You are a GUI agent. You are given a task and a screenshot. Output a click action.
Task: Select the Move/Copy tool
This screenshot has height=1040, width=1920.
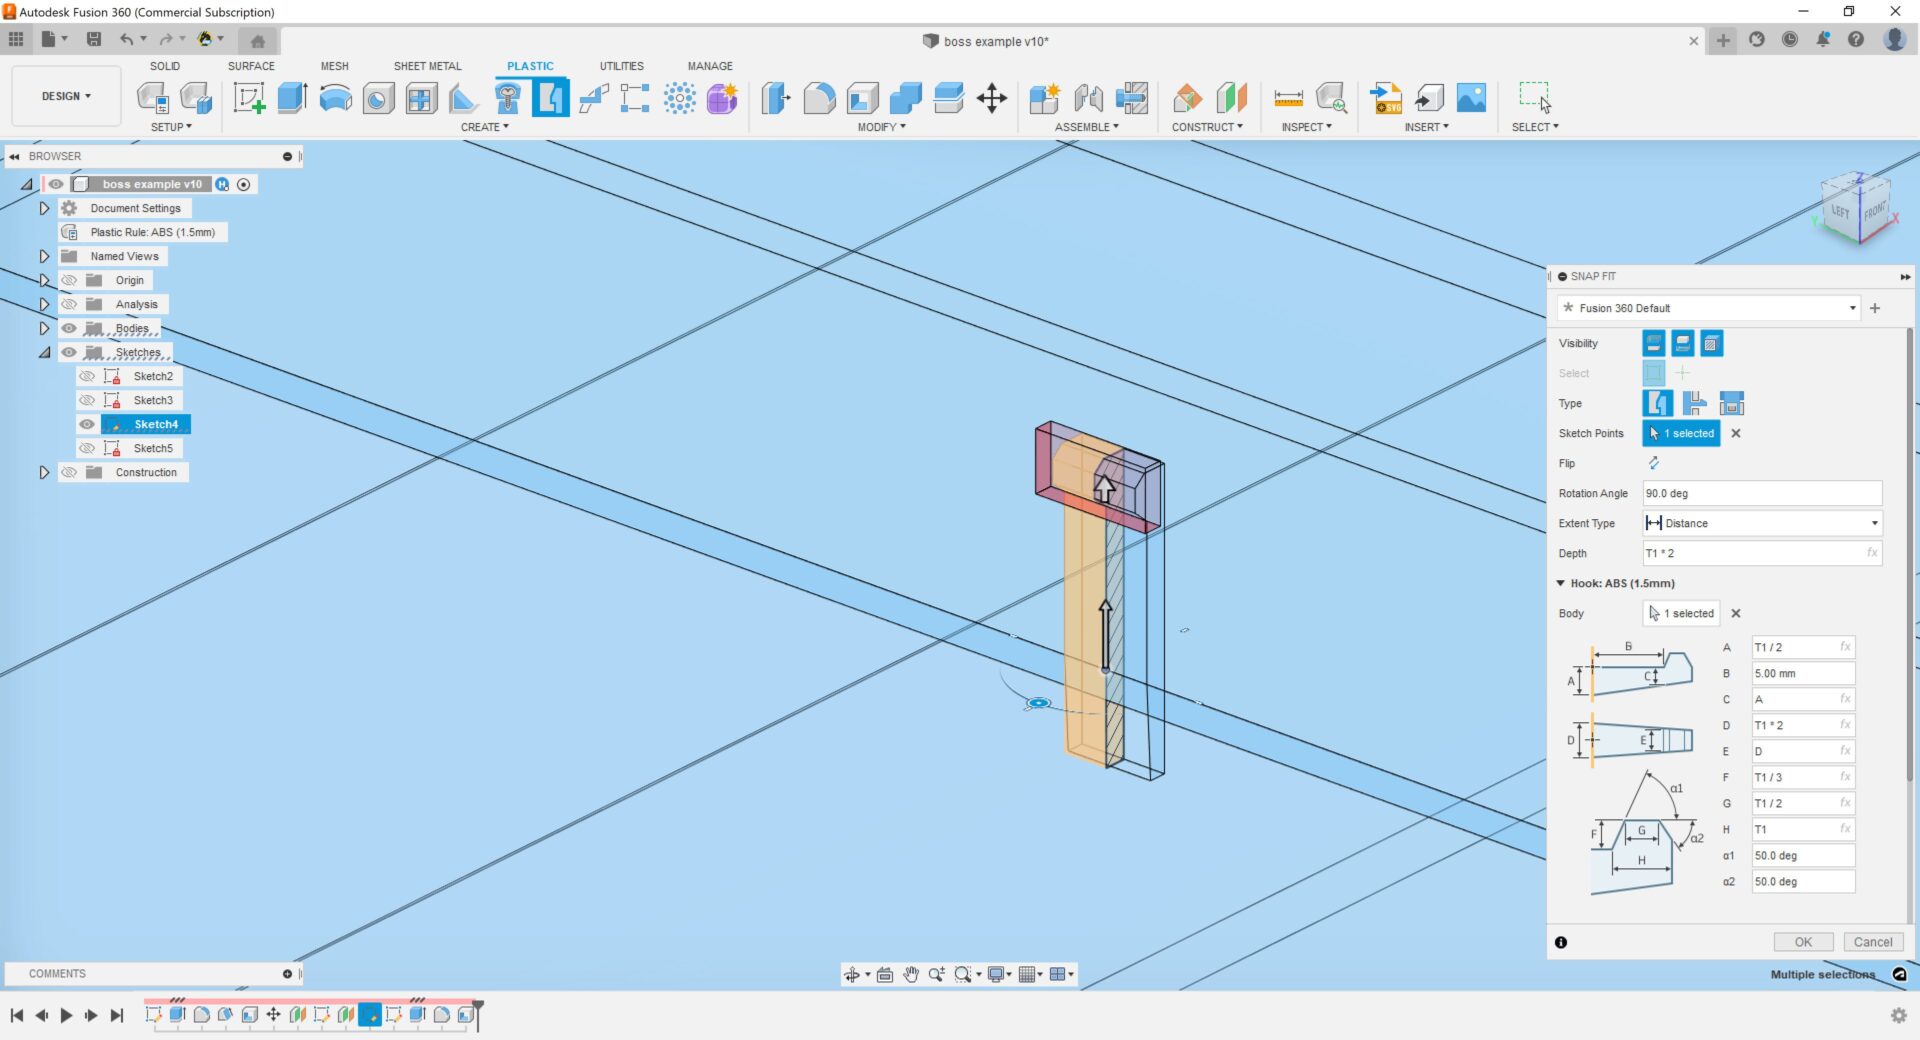coord(991,98)
